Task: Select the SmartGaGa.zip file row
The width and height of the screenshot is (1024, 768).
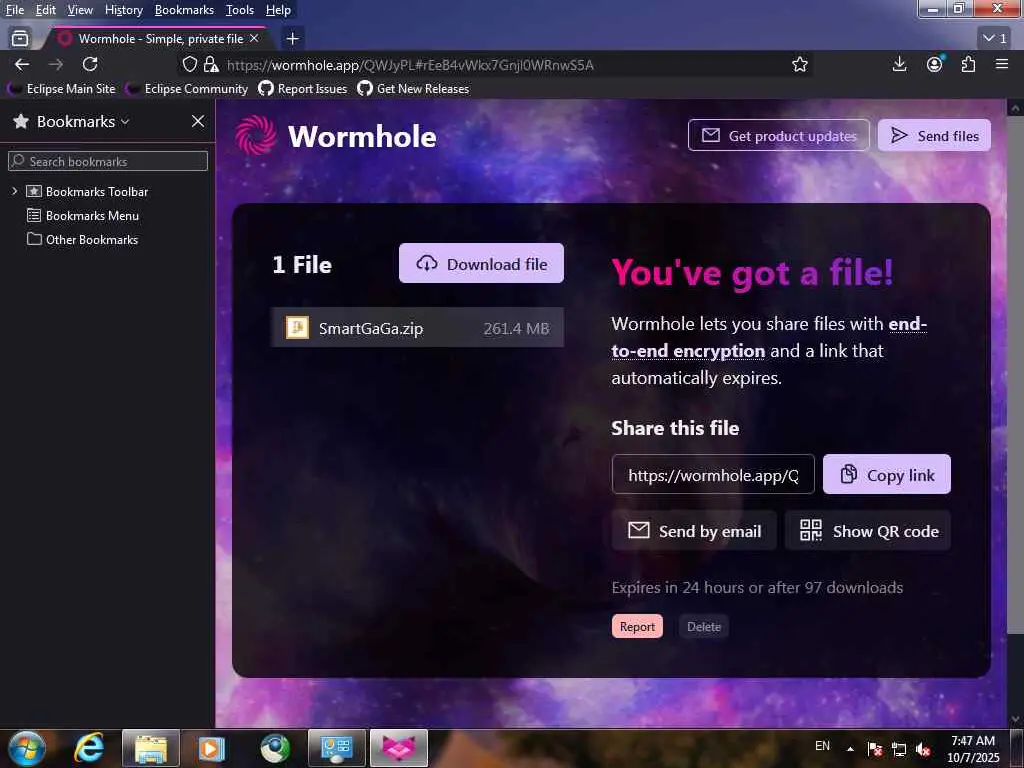Action: pos(417,328)
